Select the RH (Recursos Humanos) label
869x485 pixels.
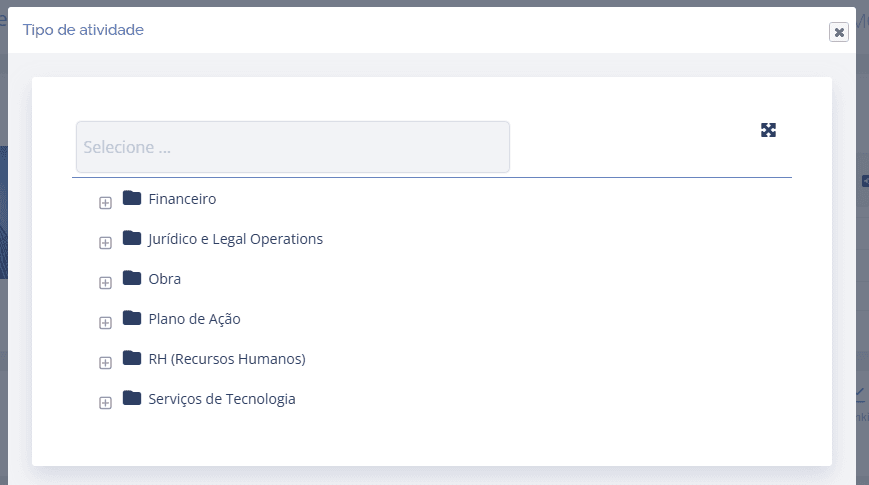[x=227, y=359]
